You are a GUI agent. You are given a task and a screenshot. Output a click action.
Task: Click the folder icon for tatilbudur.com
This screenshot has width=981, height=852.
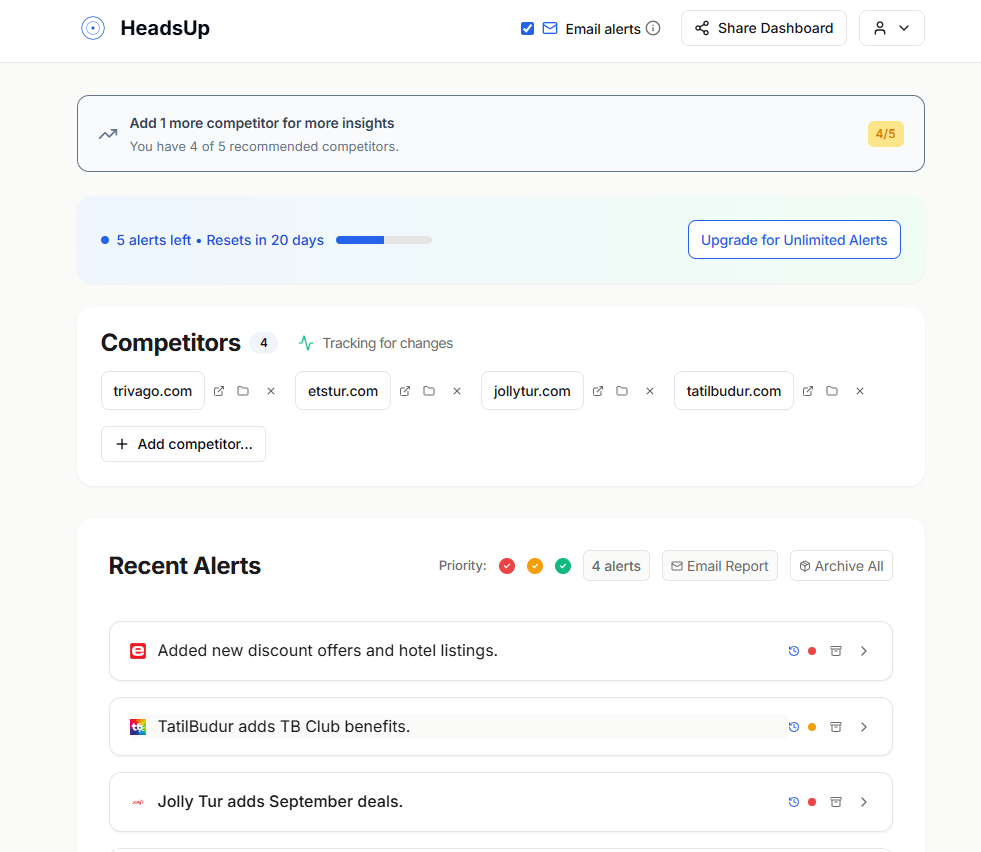[x=831, y=391]
